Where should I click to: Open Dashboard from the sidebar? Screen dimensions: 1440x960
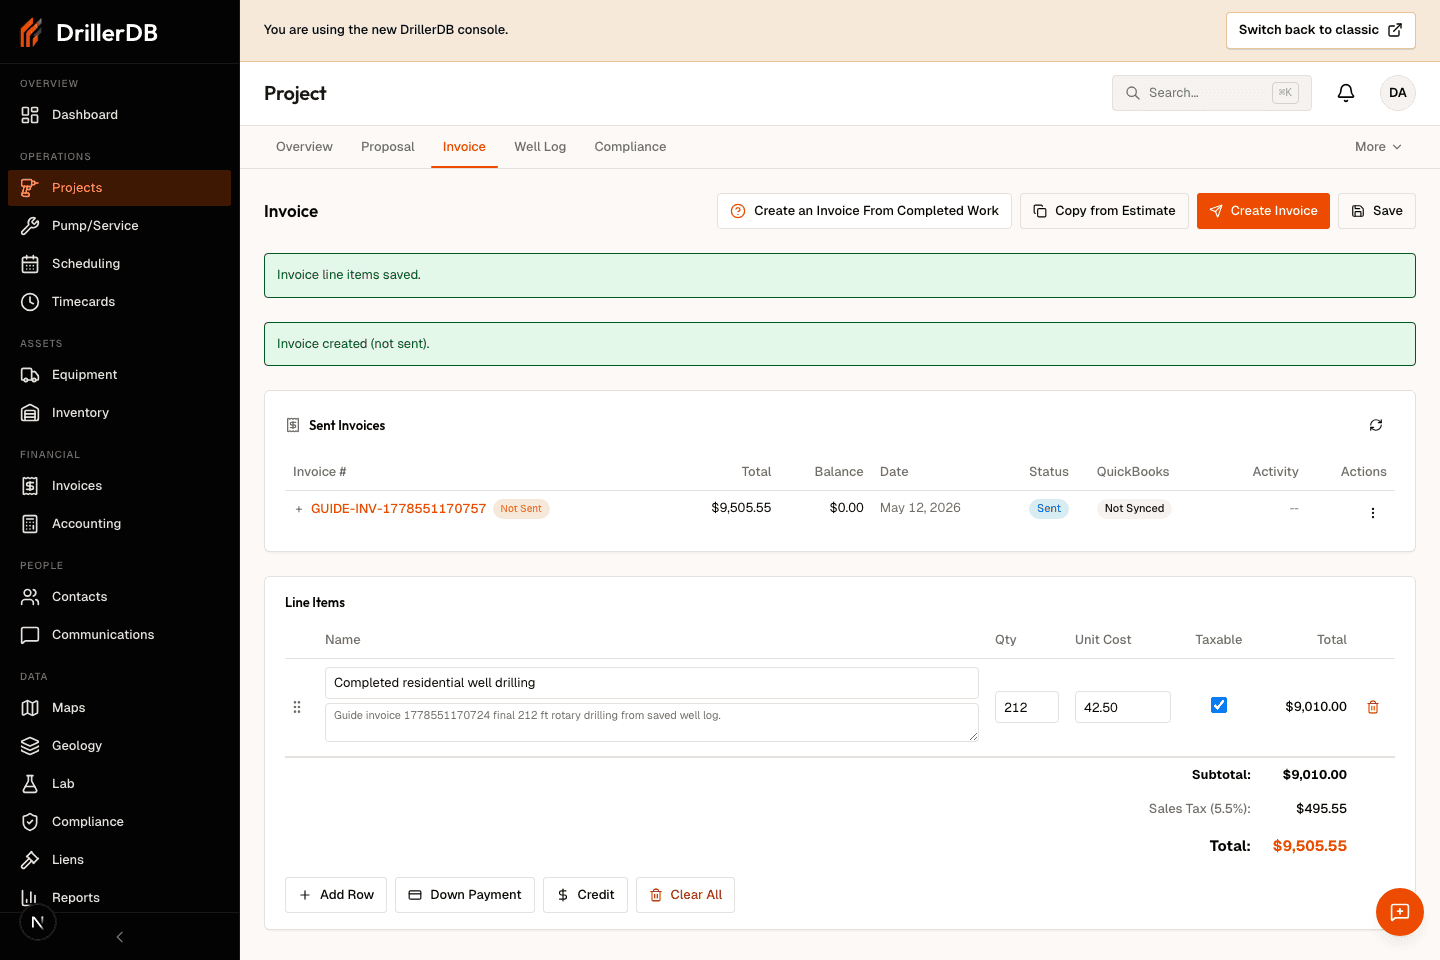click(119, 115)
